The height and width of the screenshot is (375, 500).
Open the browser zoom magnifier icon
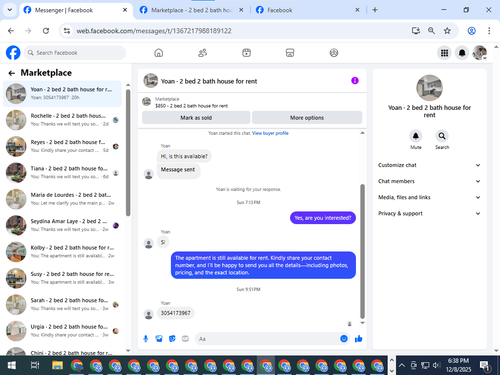tap(431, 31)
